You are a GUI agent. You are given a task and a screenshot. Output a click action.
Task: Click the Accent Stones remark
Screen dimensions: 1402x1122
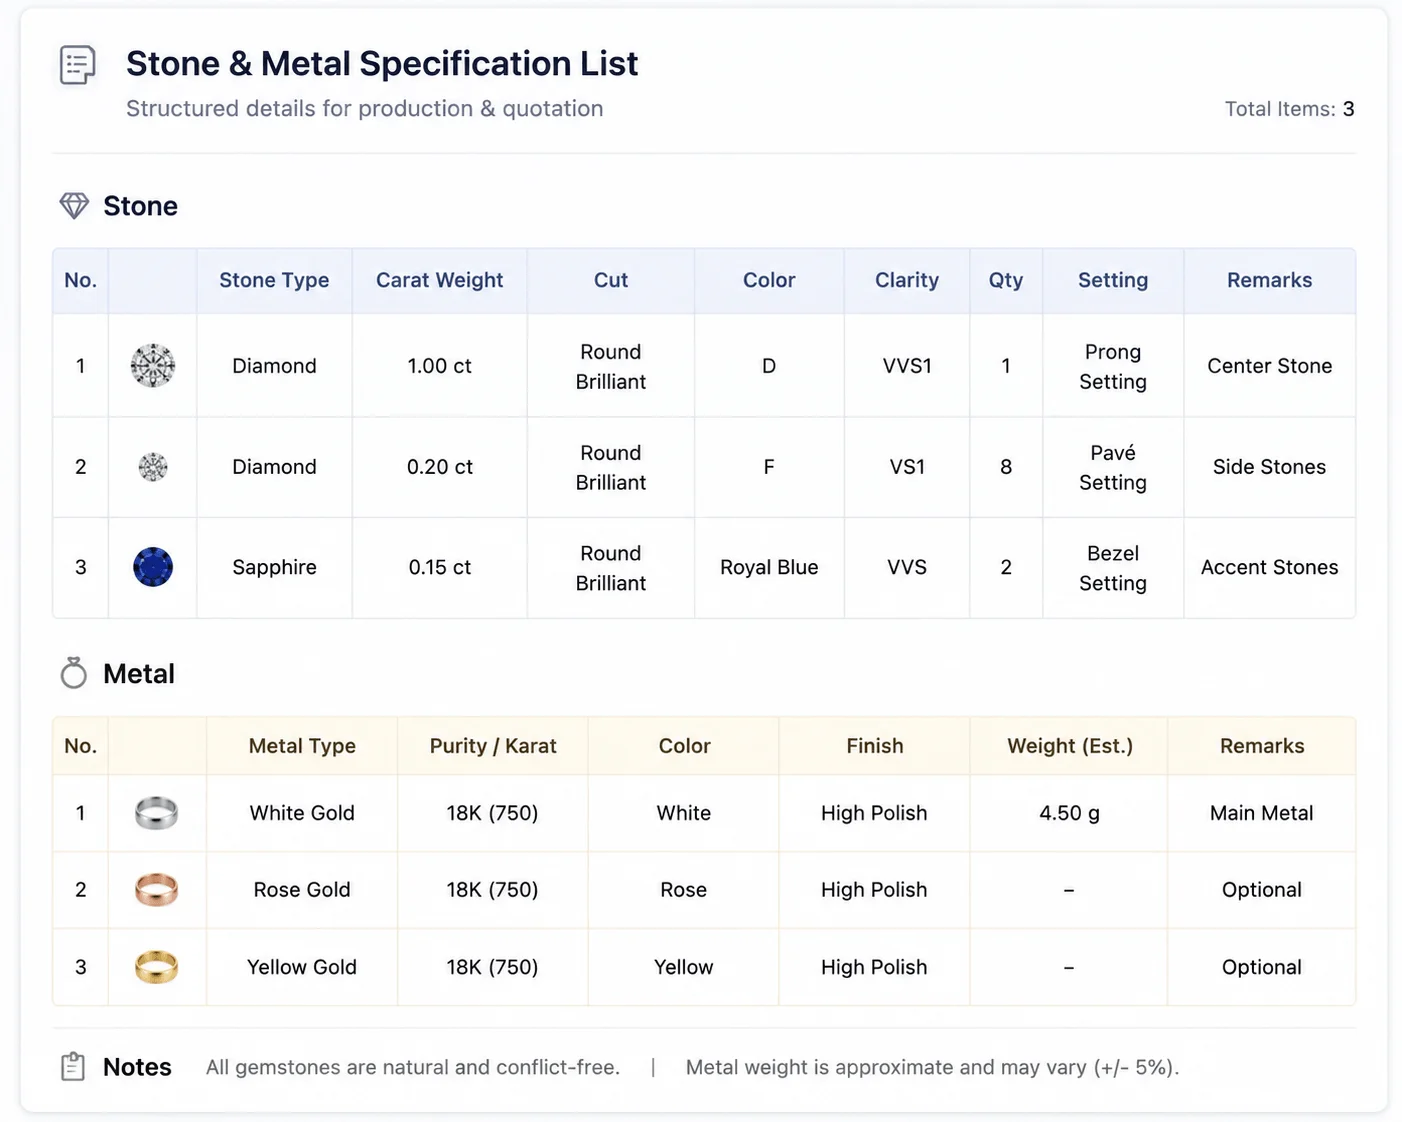pos(1269,567)
